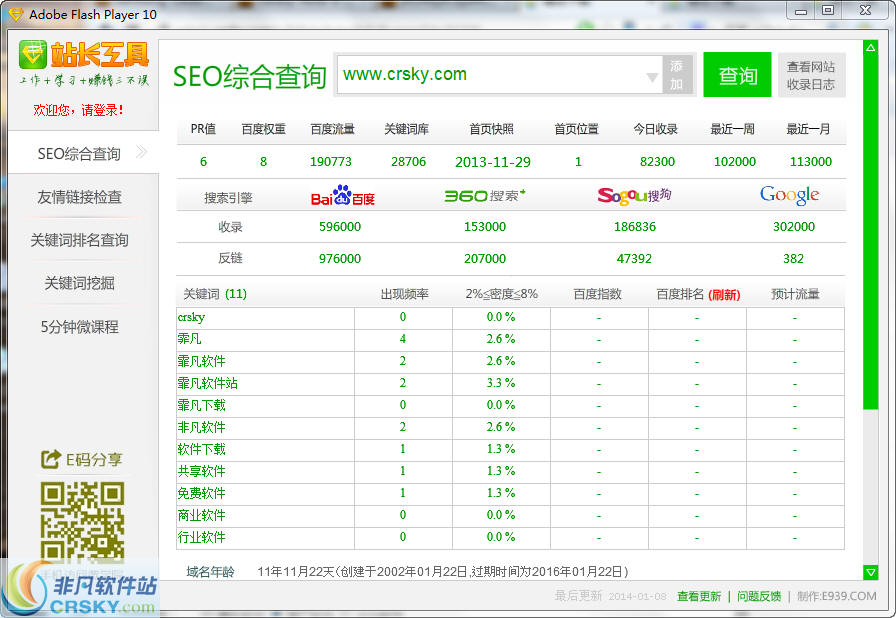Switch to 关键词挖掘 tab
Screen dimensions: 896x618
(x=79, y=283)
